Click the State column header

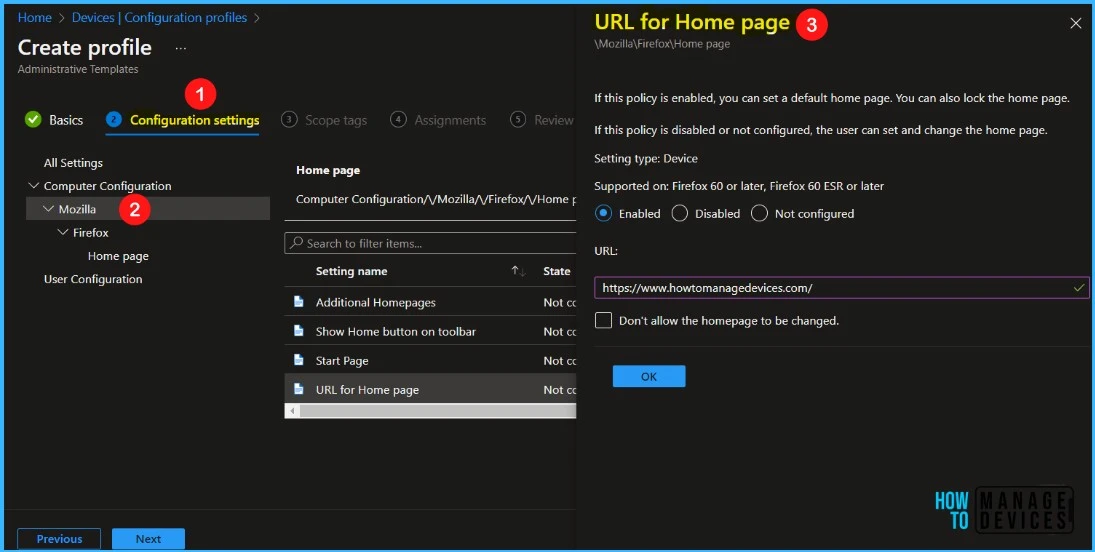point(557,271)
